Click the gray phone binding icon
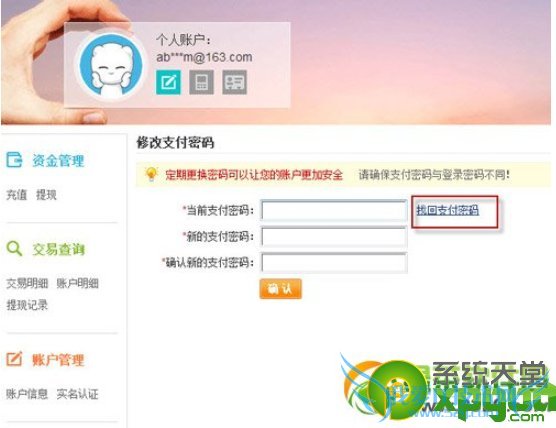Image resolution: width=556 pixels, height=428 pixels. click(x=201, y=82)
